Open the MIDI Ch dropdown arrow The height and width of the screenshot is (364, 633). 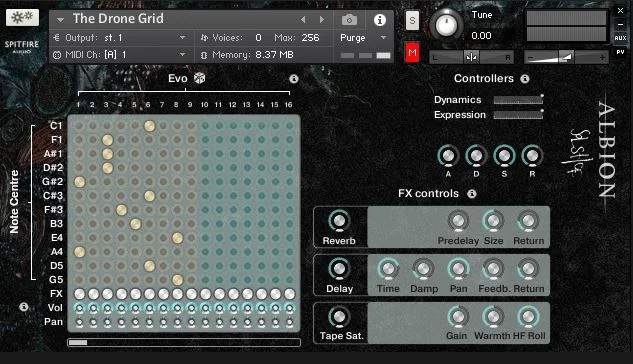click(182, 54)
